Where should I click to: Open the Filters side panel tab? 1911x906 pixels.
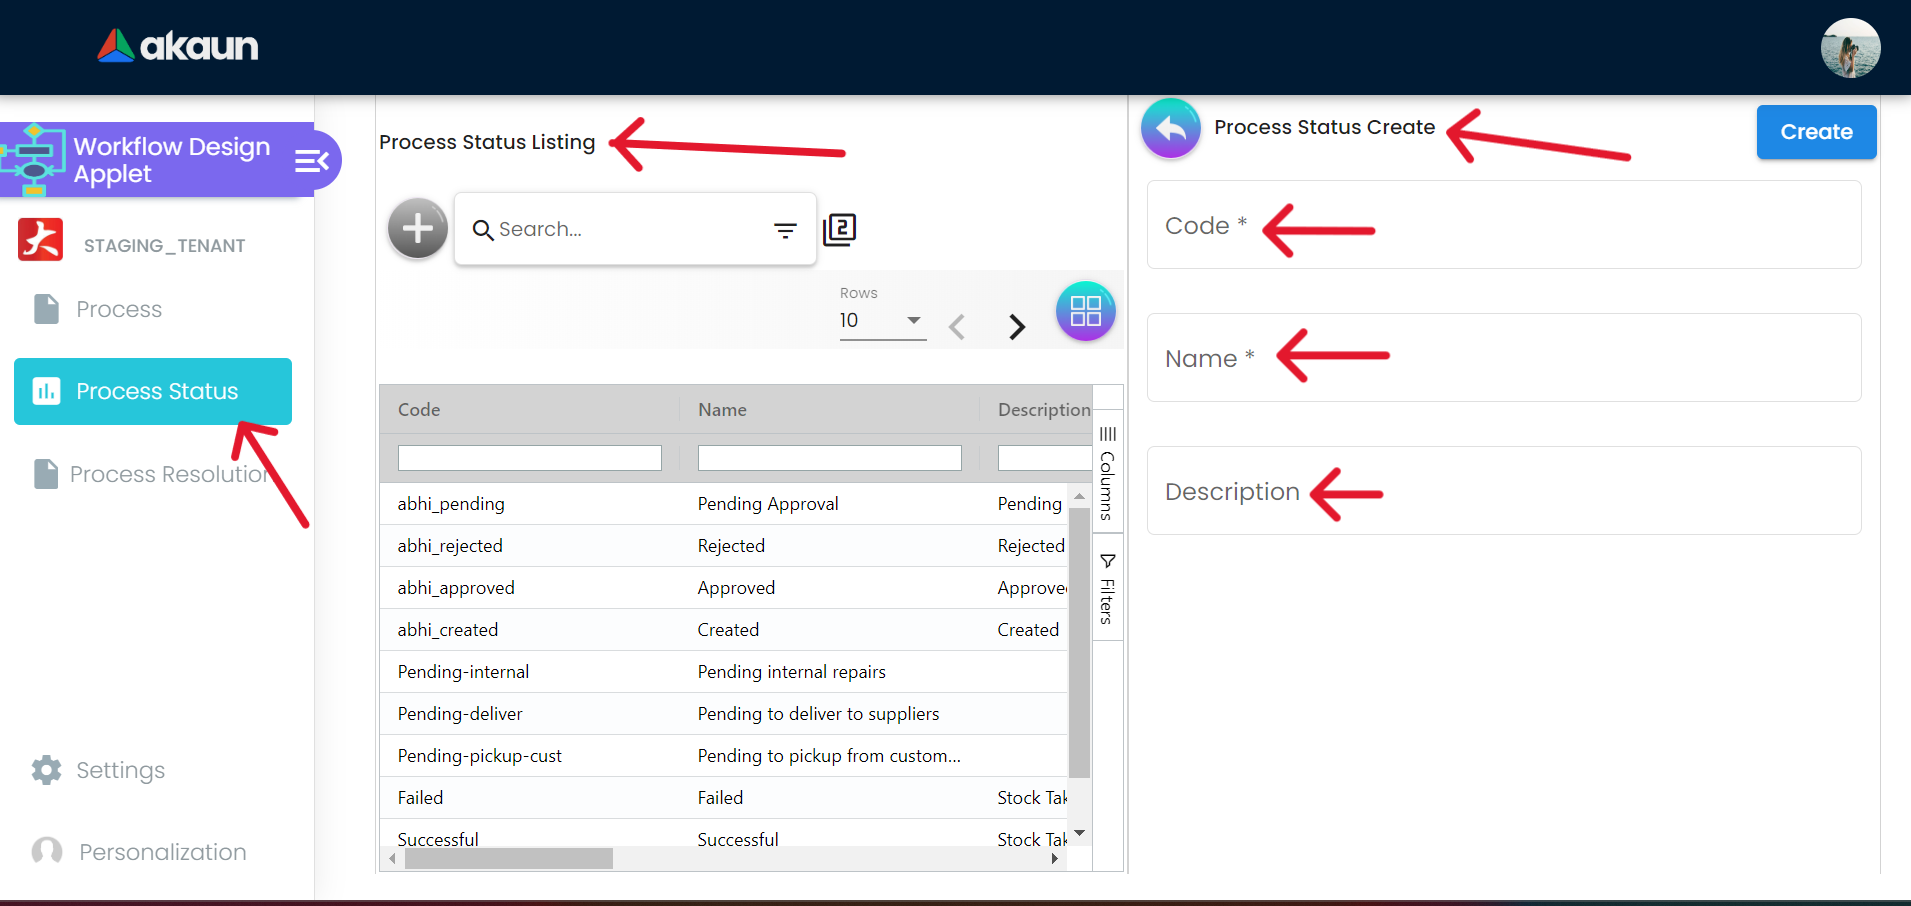[1107, 587]
